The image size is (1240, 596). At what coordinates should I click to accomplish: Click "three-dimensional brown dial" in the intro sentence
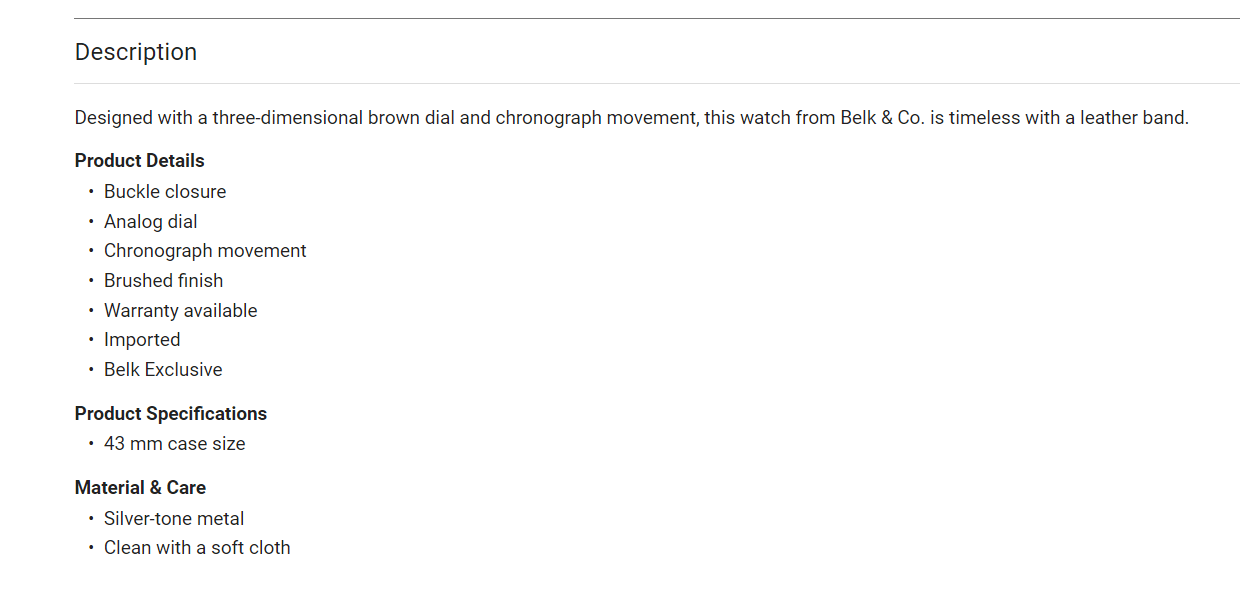[x=334, y=118]
